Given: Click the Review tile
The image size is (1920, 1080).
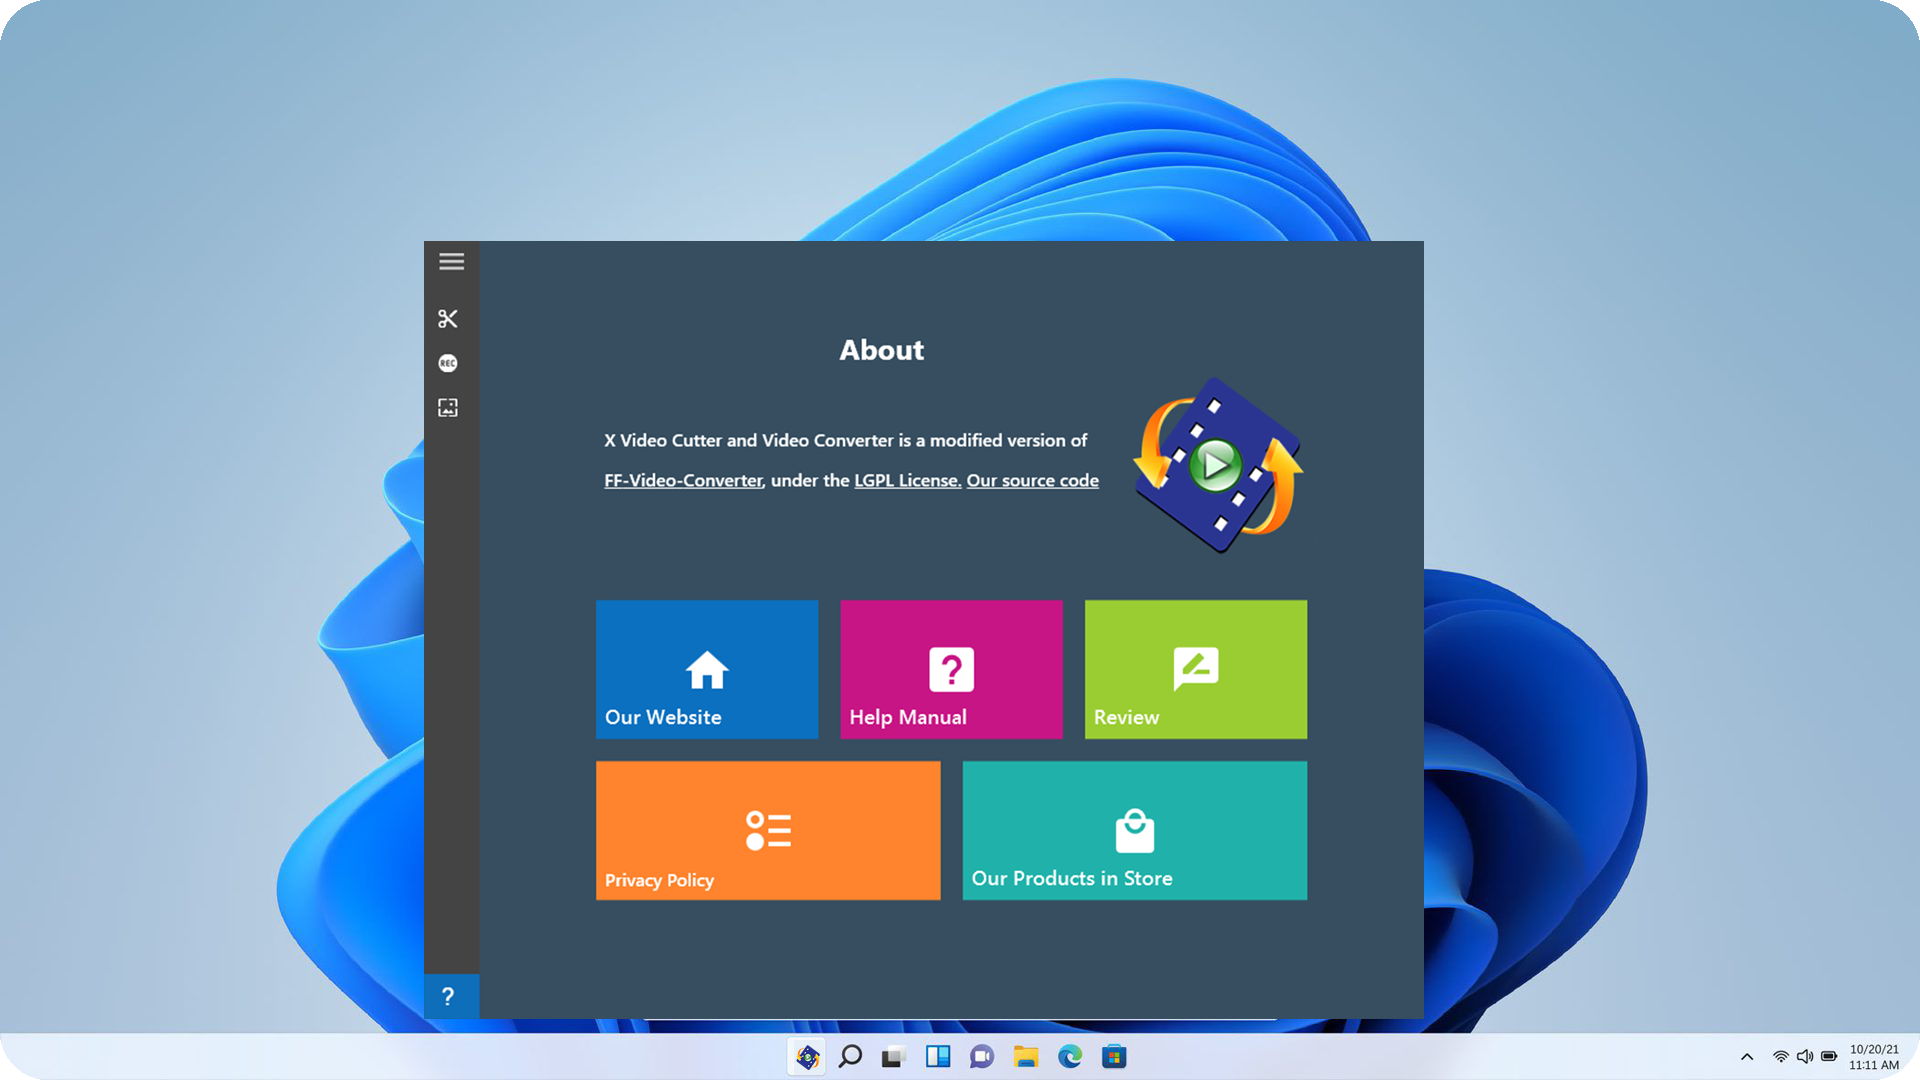Looking at the screenshot, I should coord(1195,669).
